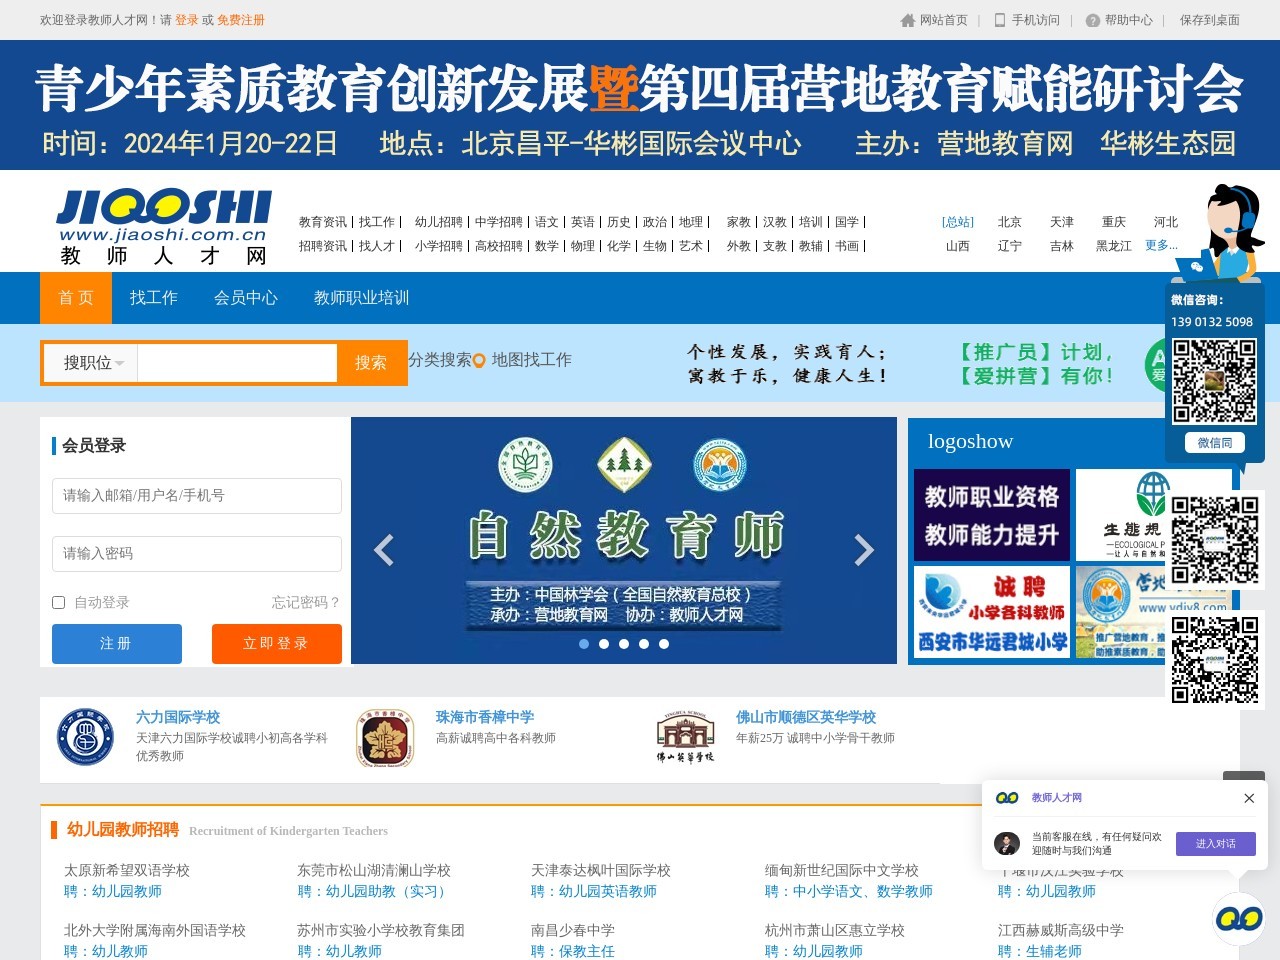Enable the 自动登录 checkbox
The height and width of the screenshot is (960, 1280).
click(x=59, y=602)
